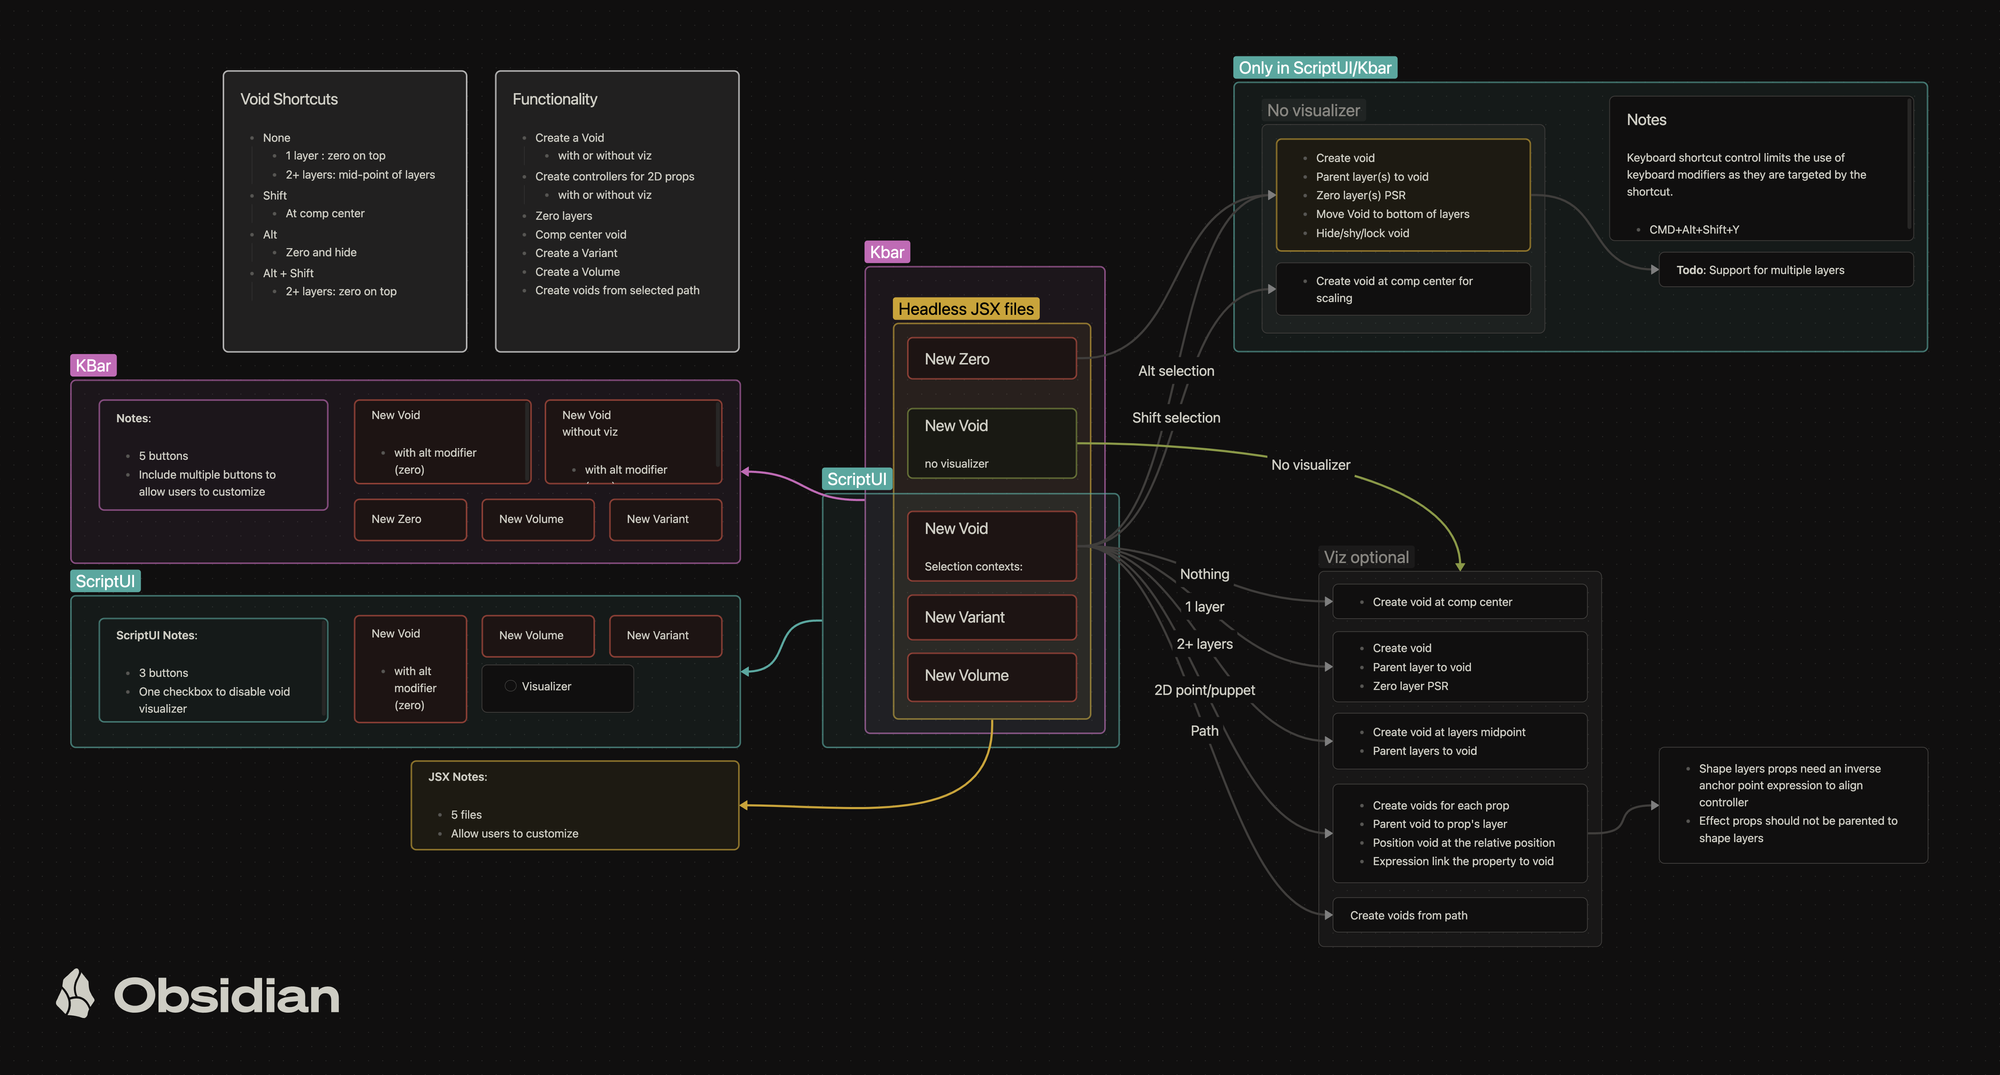Select the Functionality card
Image resolution: width=2000 pixels, height=1075 pixels.
click(x=617, y=211)
